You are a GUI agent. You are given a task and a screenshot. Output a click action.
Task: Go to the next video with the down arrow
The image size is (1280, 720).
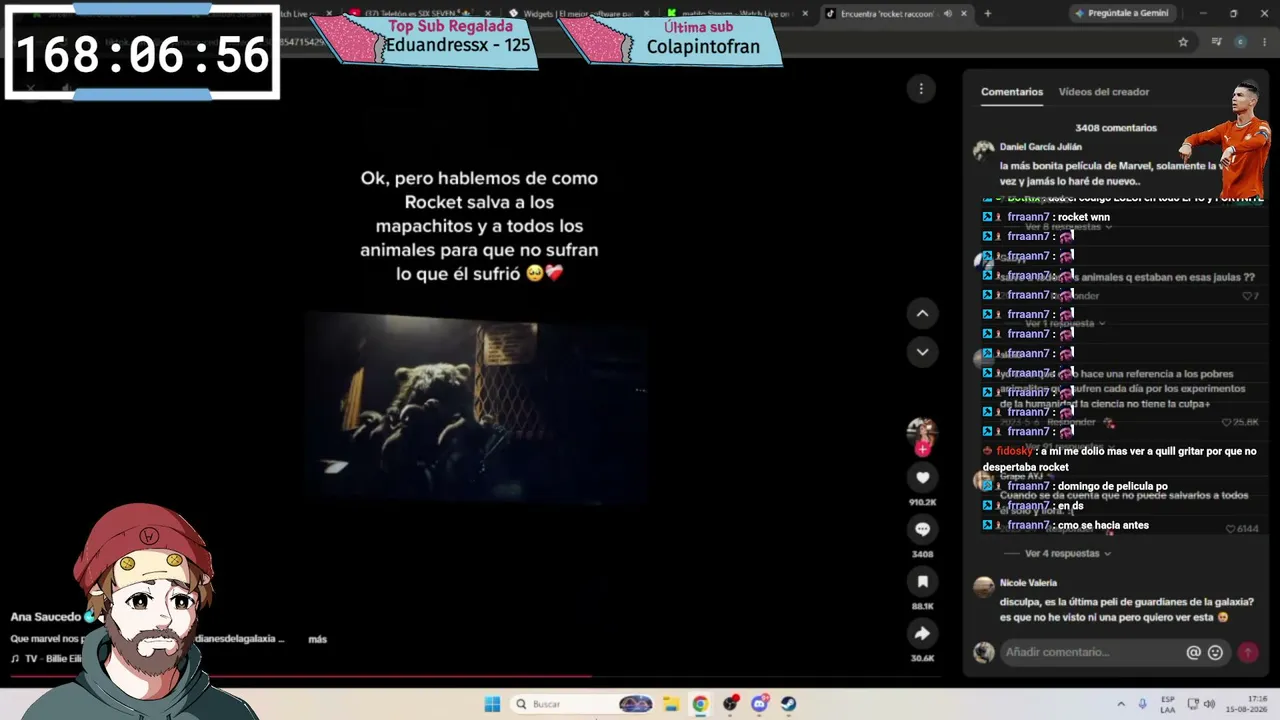coord(922,352)
